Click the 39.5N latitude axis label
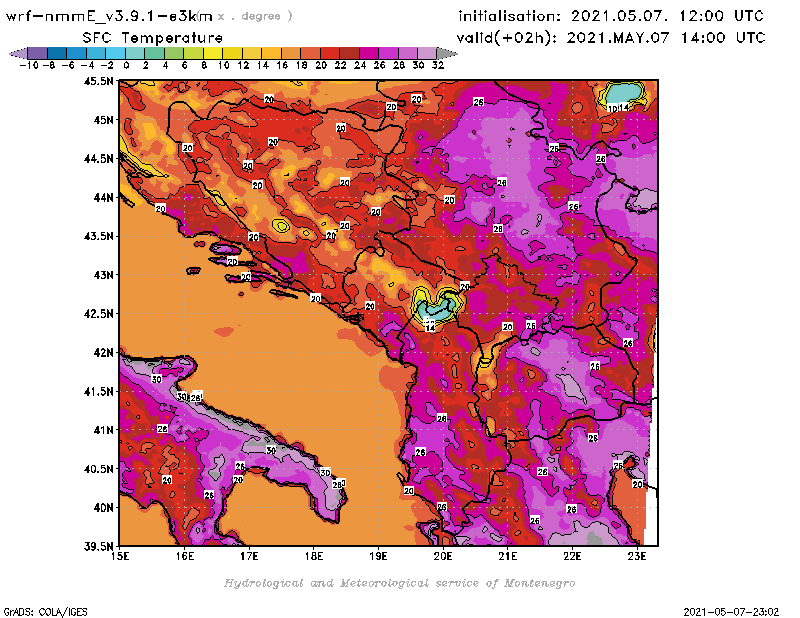This screenshot has width=800, height=618. click(98, 547)
